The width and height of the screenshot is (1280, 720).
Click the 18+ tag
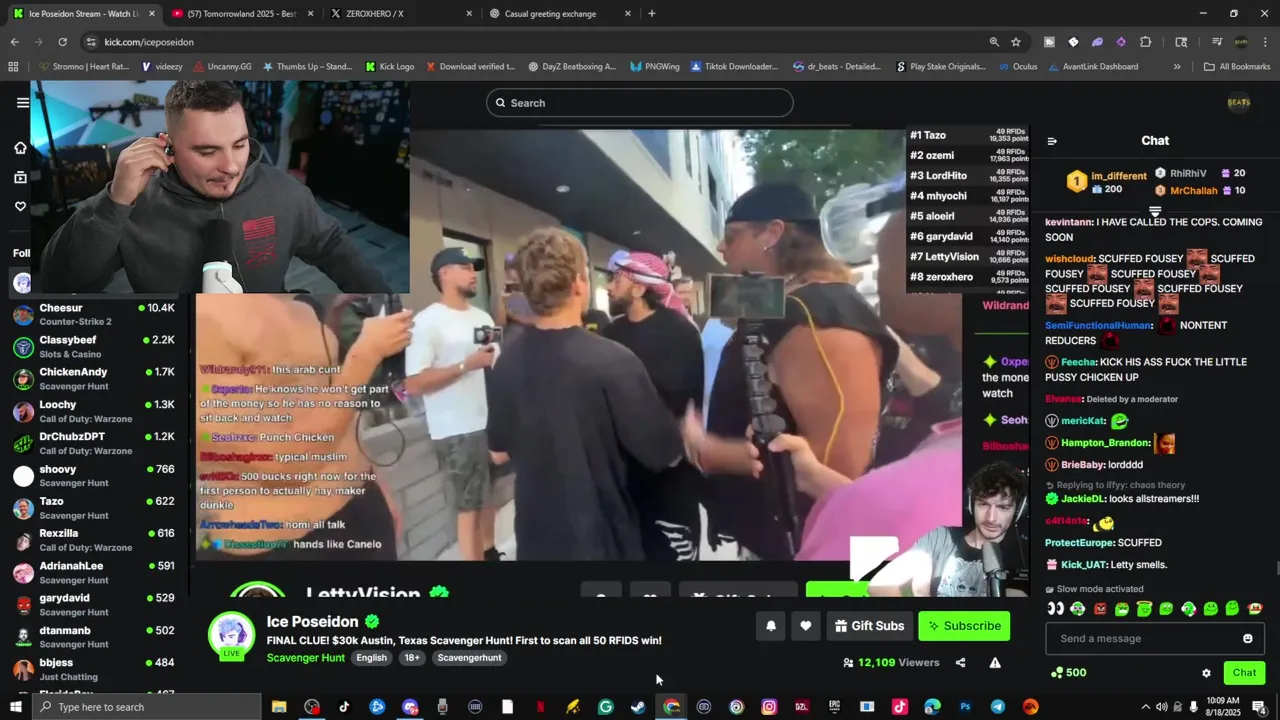412,658
